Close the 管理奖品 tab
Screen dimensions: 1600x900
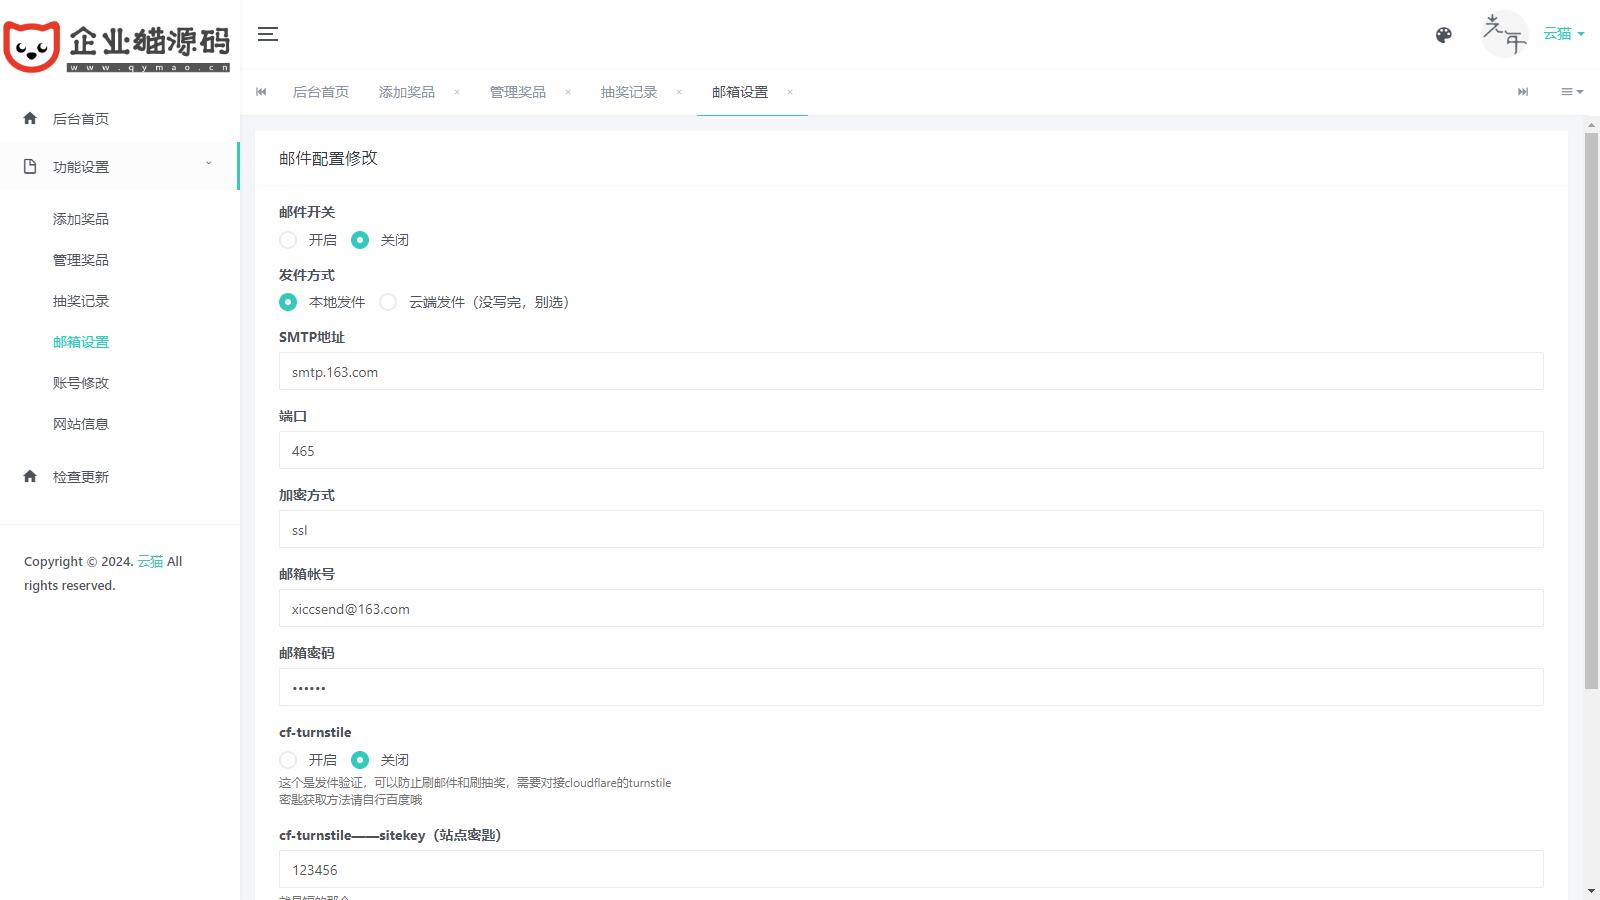[568, 92]
